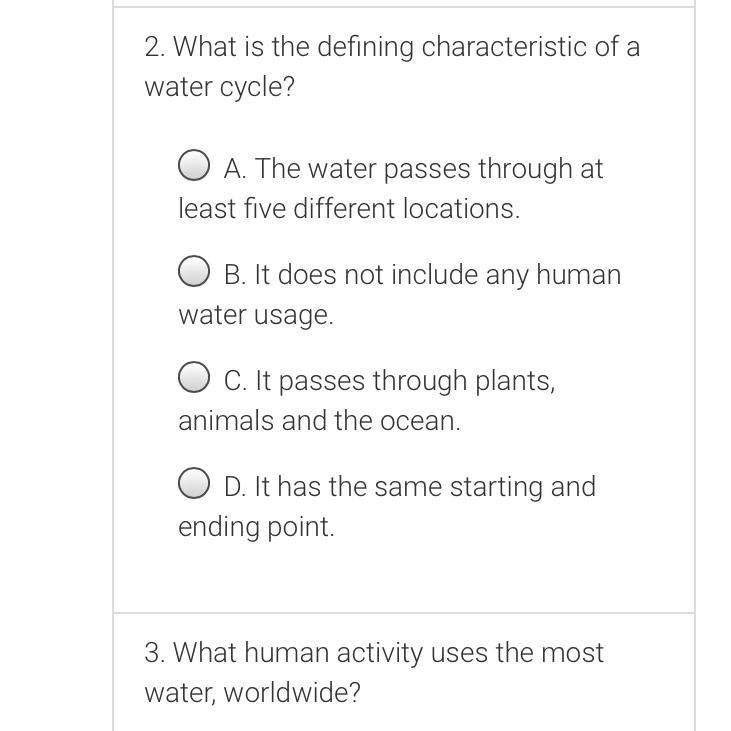Click the words 'water, worldwide?' in question 3

(252, 693)
